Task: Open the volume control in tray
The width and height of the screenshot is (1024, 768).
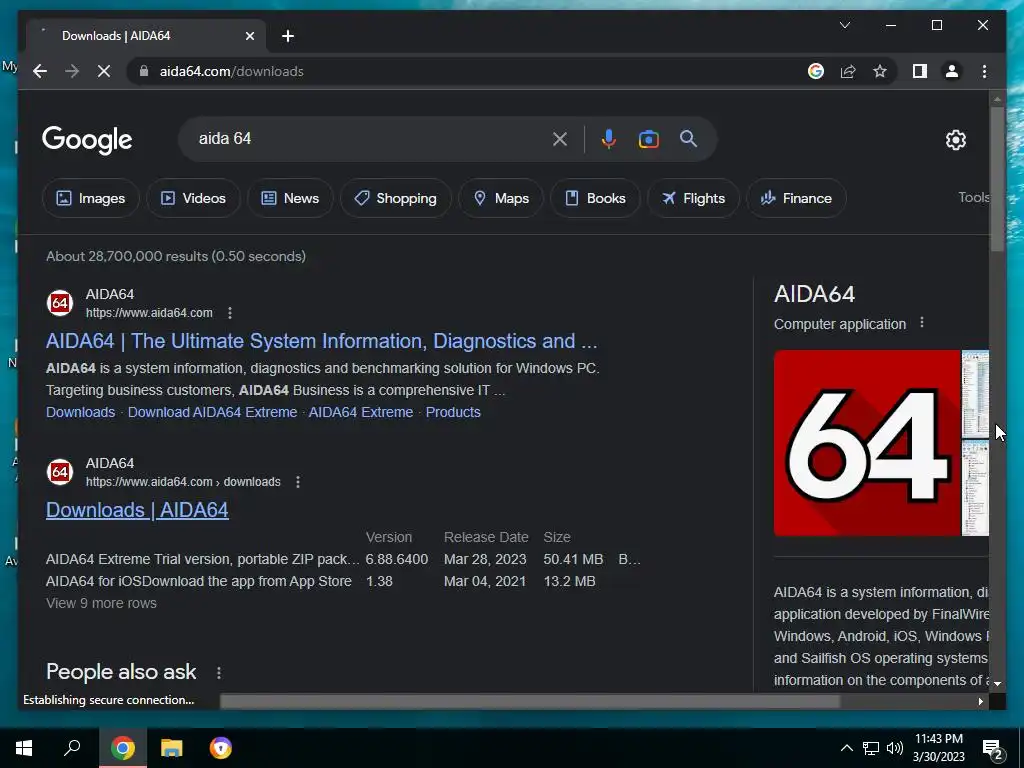Action: click(895, 748)
